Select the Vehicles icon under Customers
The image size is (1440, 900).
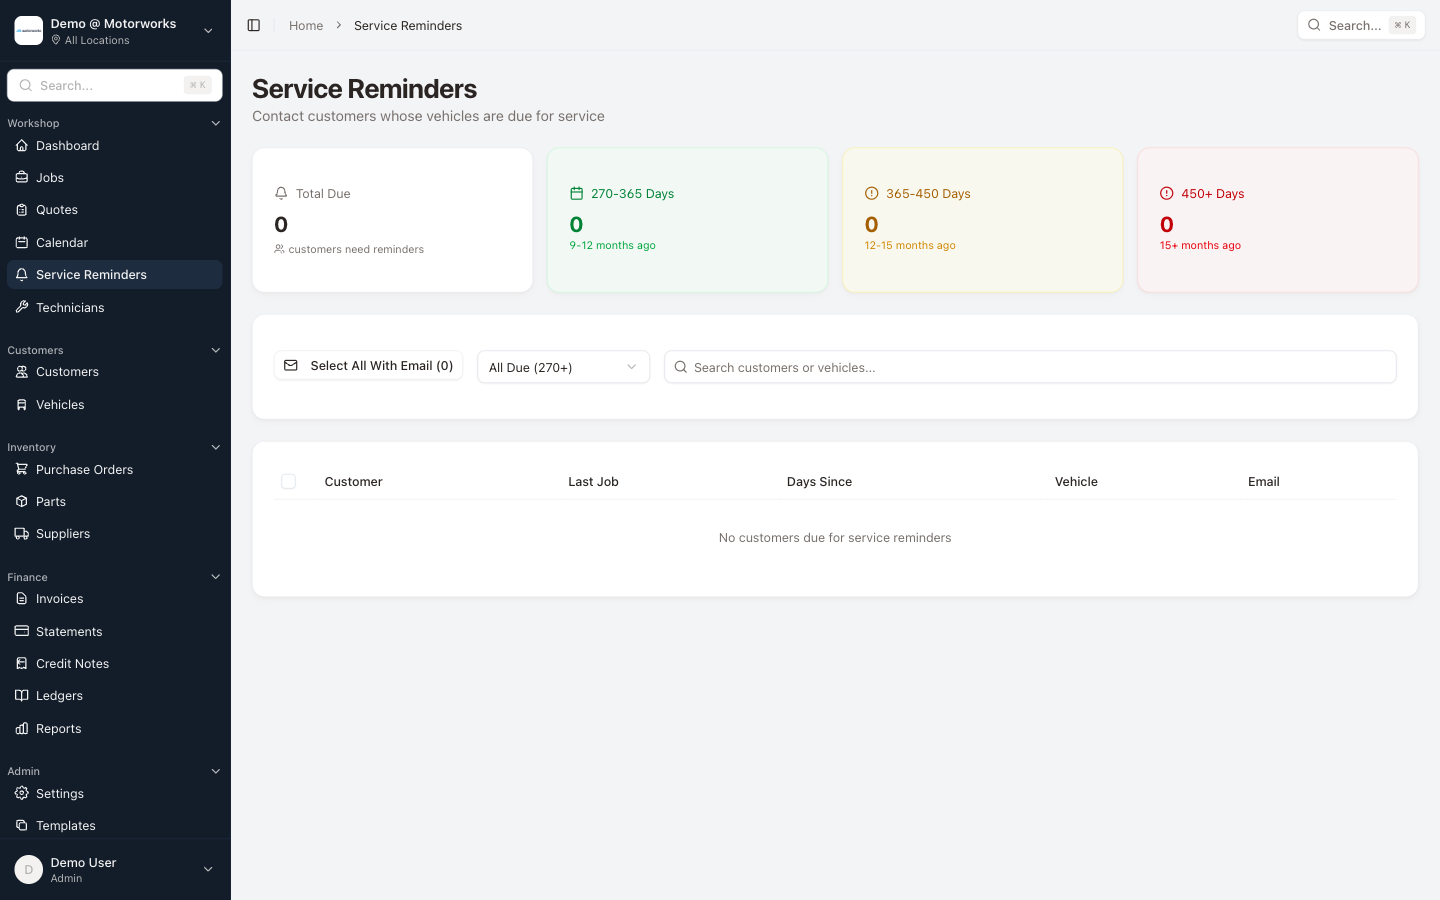[x=21, y=404]
